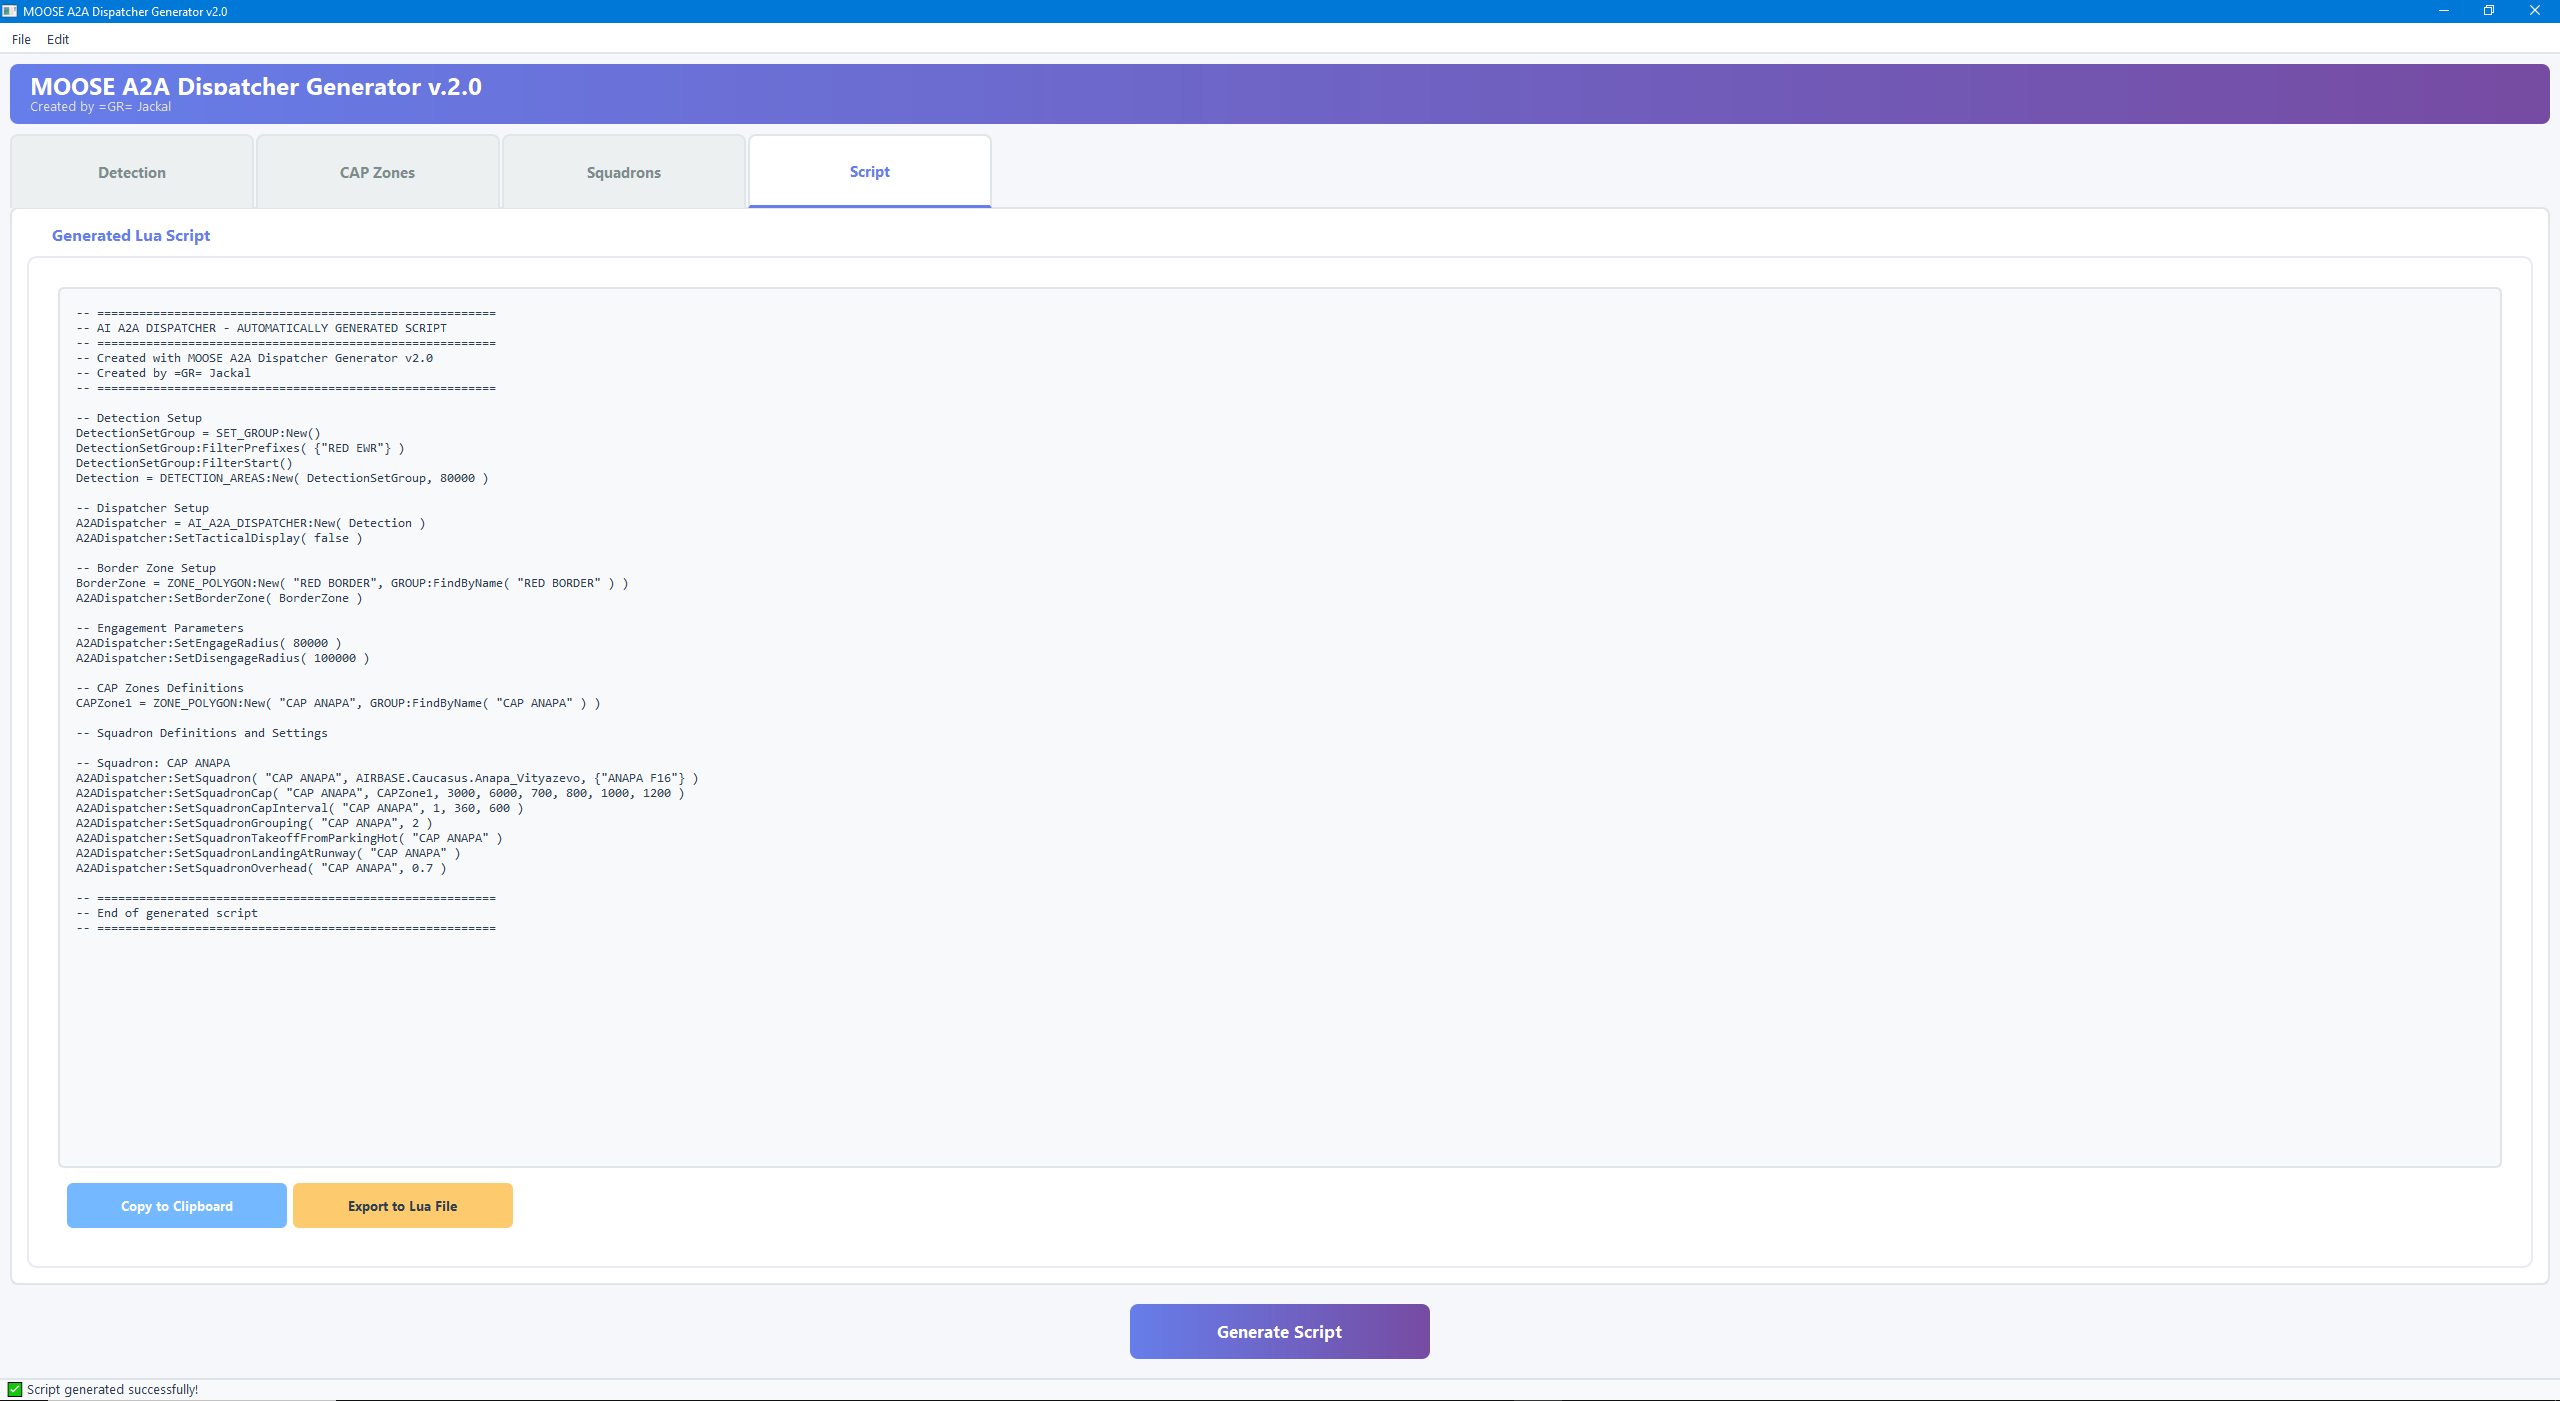Click 'Script generated successfully!' status message

tap(112, 1389)
